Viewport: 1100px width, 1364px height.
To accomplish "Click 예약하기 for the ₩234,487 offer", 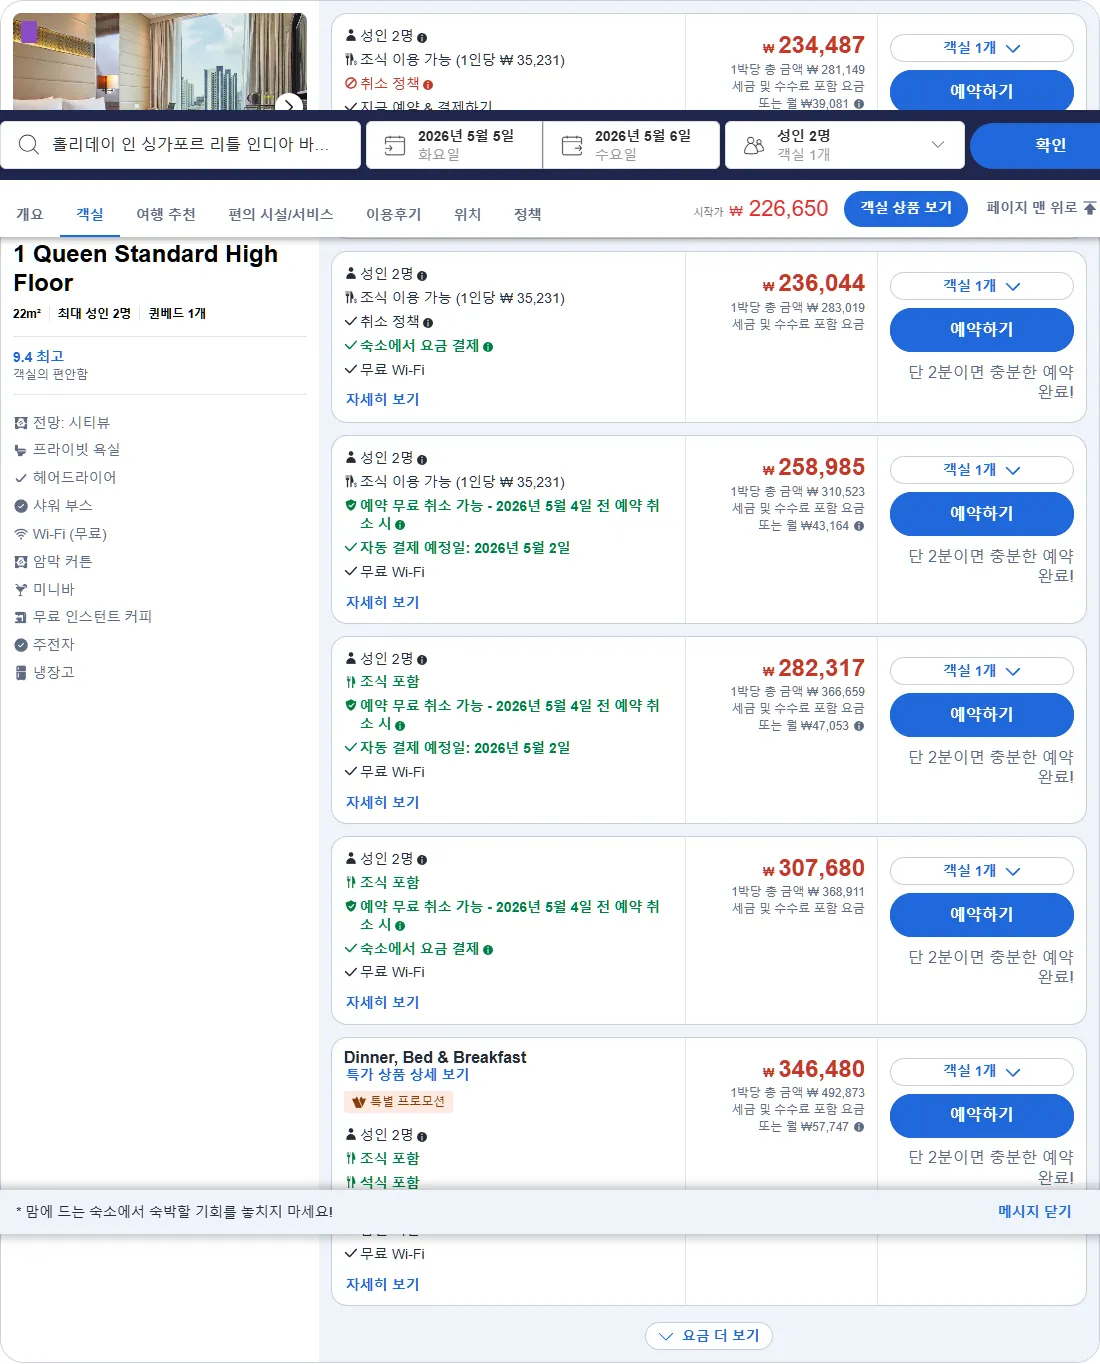I will pyautogui.click(x=982, y=90).
